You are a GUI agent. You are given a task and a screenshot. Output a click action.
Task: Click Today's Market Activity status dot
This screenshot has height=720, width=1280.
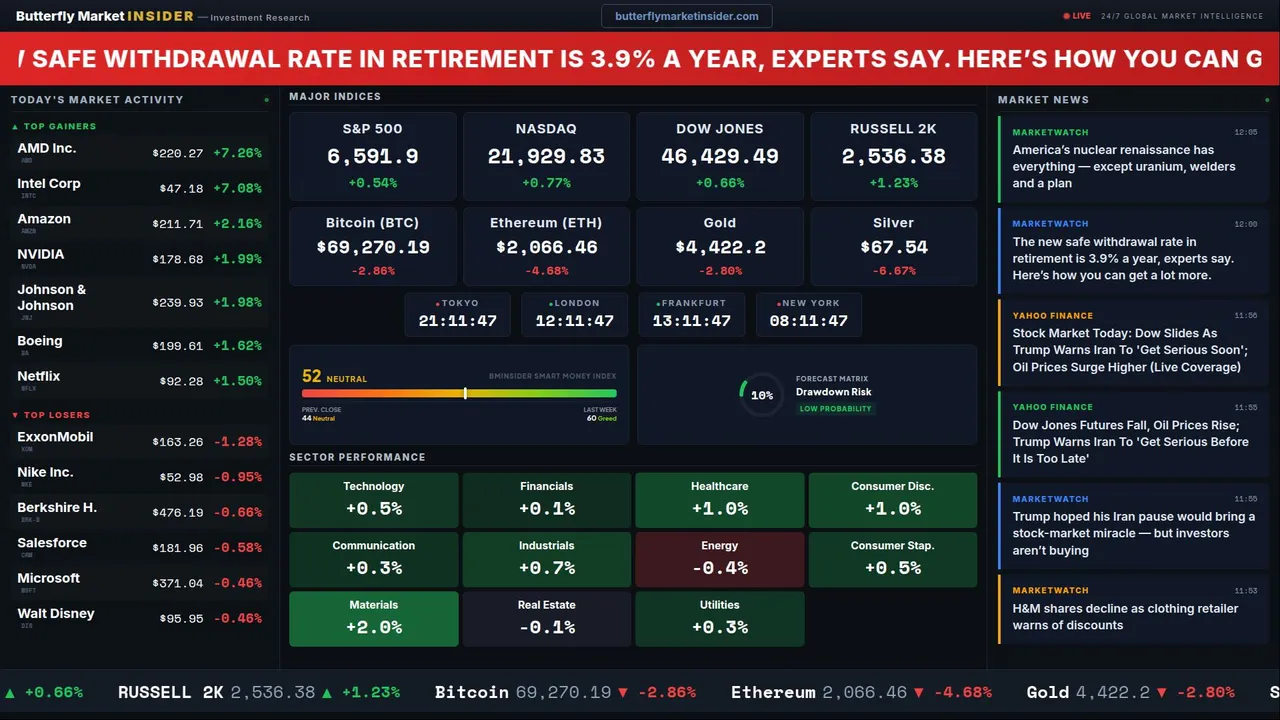266,100
